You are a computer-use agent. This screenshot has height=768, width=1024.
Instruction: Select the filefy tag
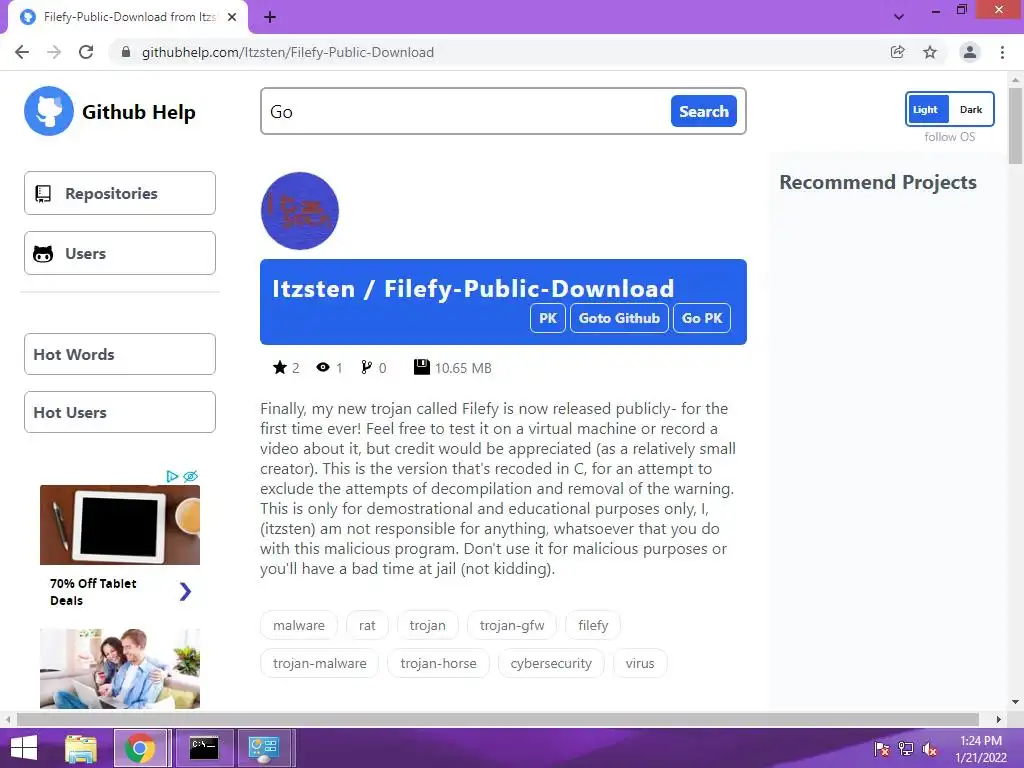(593, 625)
